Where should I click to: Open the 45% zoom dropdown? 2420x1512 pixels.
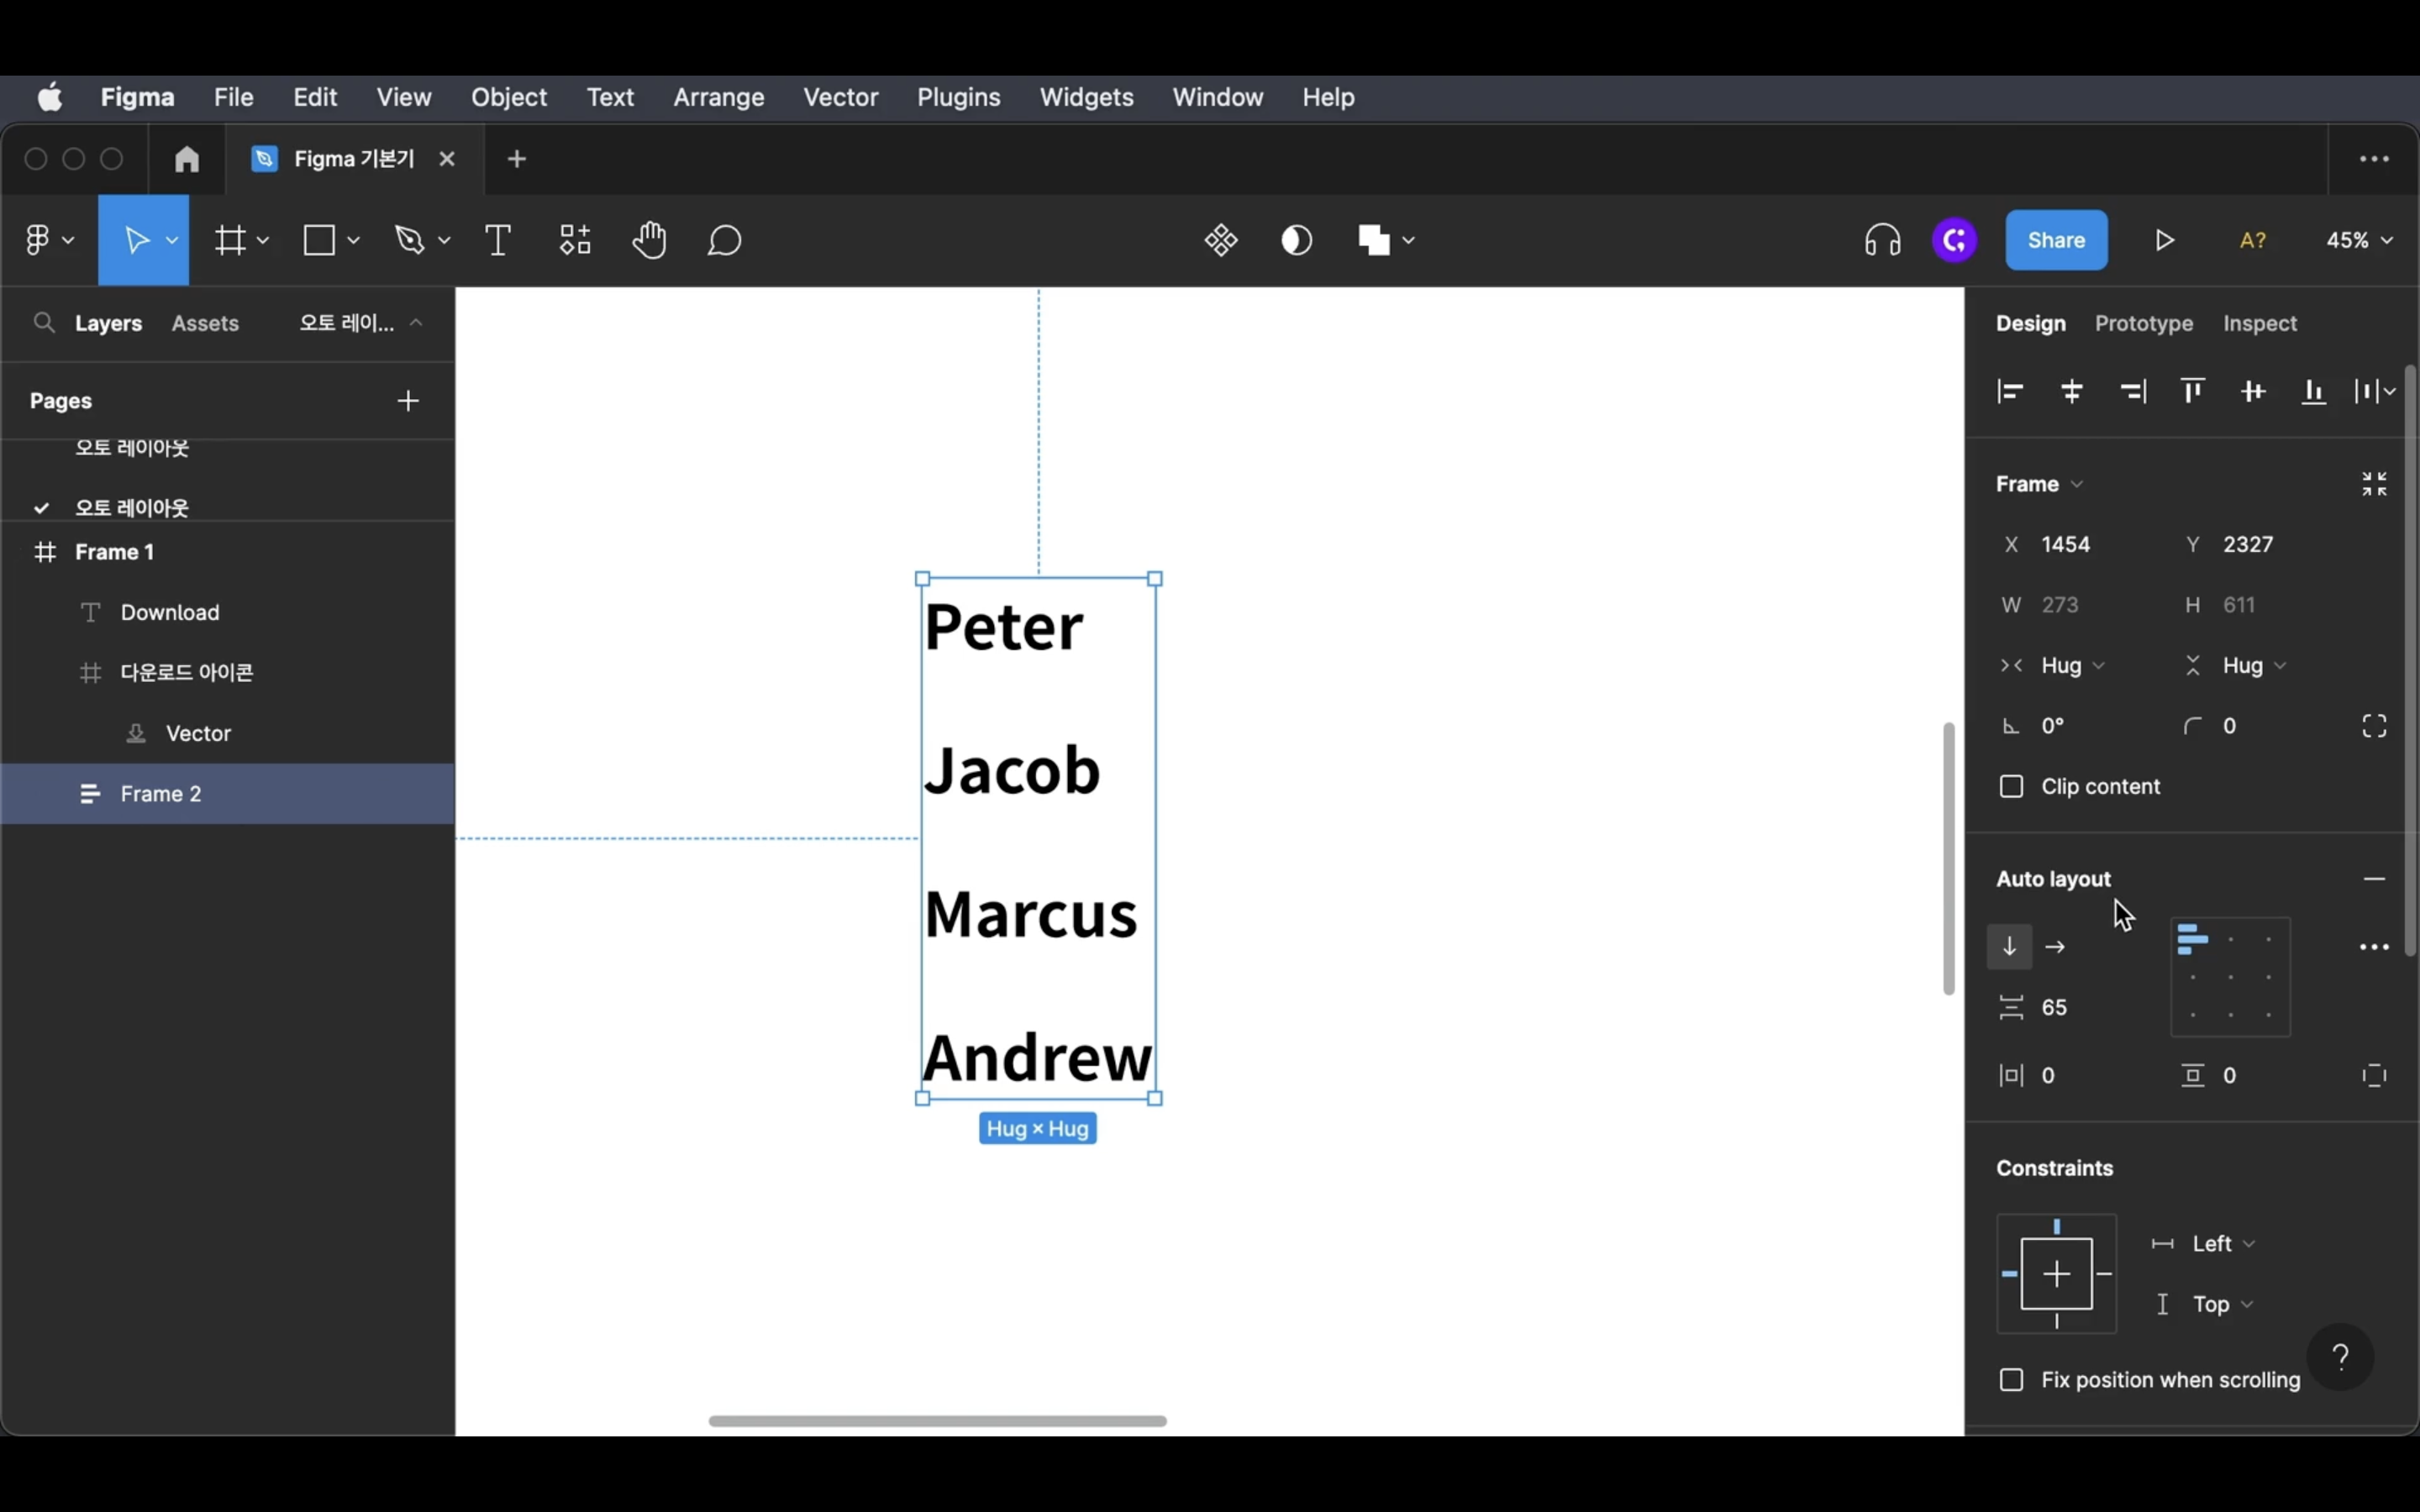click(x=2359, y=241)
